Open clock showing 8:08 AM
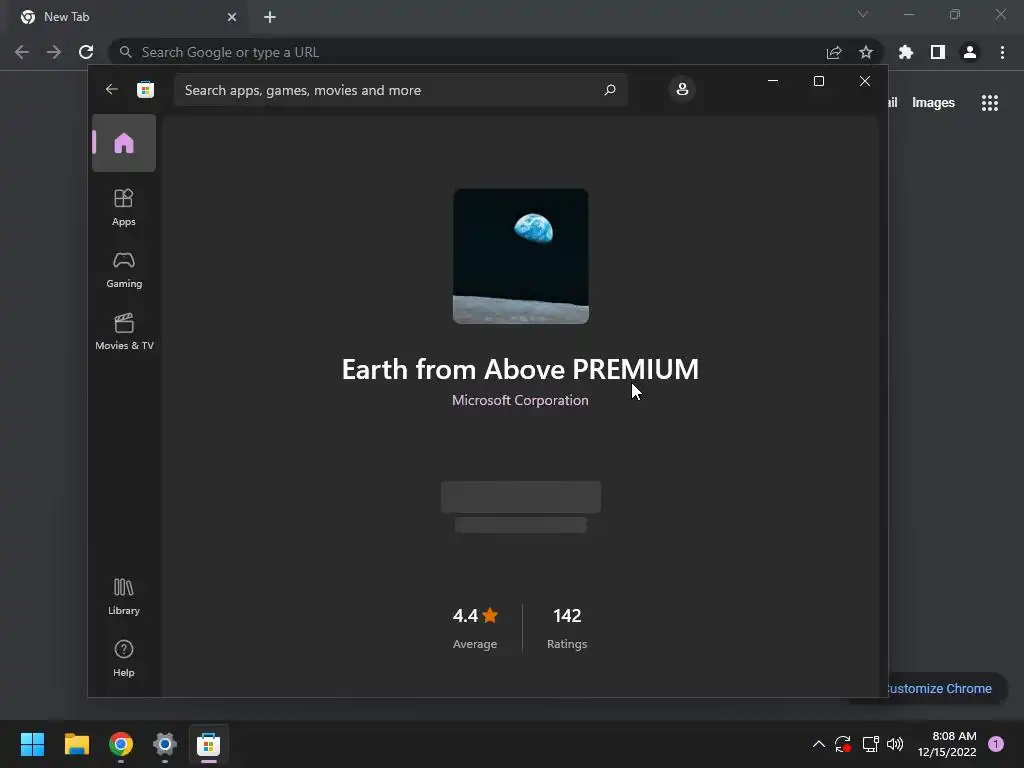 click(947, 744)
